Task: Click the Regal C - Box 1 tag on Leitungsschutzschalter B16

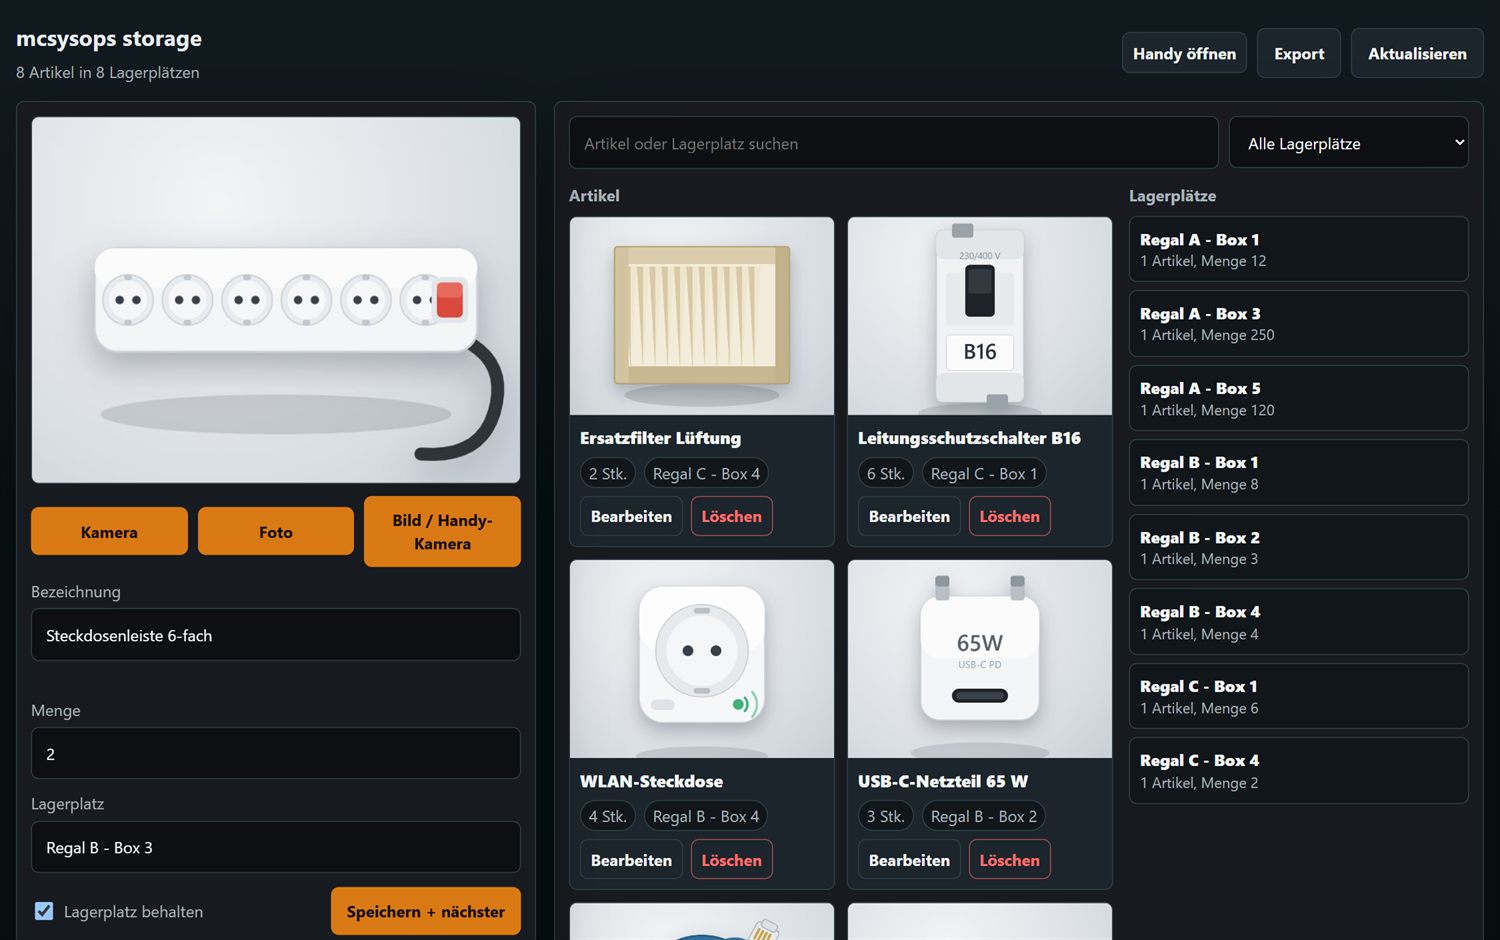Action: coord(984,474)
